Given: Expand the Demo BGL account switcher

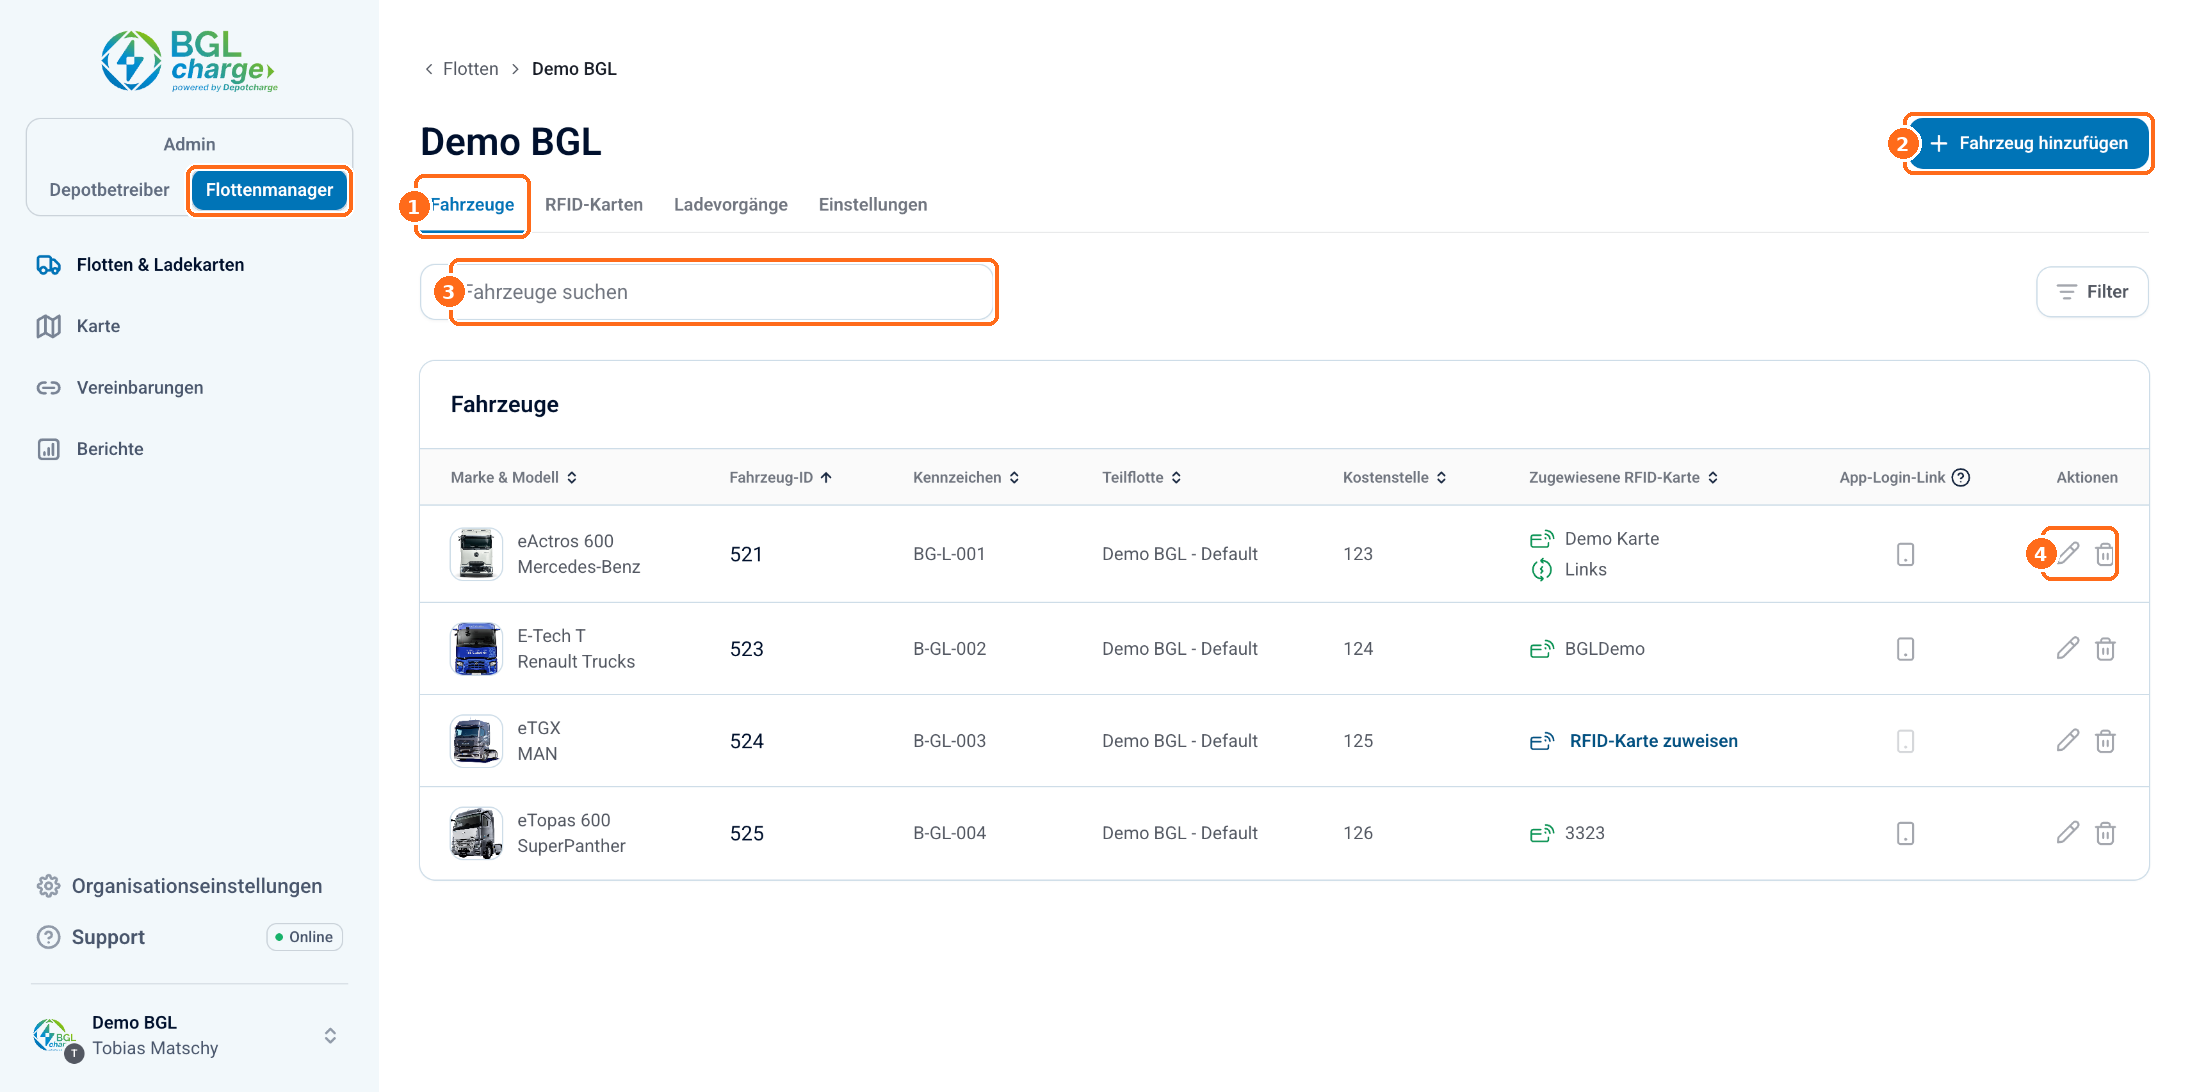Looking at the screenshot, I should tap(330, 1035).
